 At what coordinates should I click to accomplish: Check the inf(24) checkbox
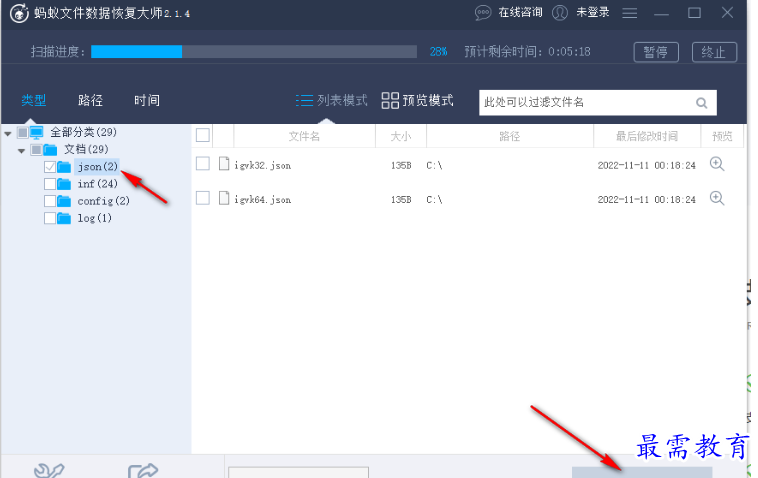tap(50, 184)
